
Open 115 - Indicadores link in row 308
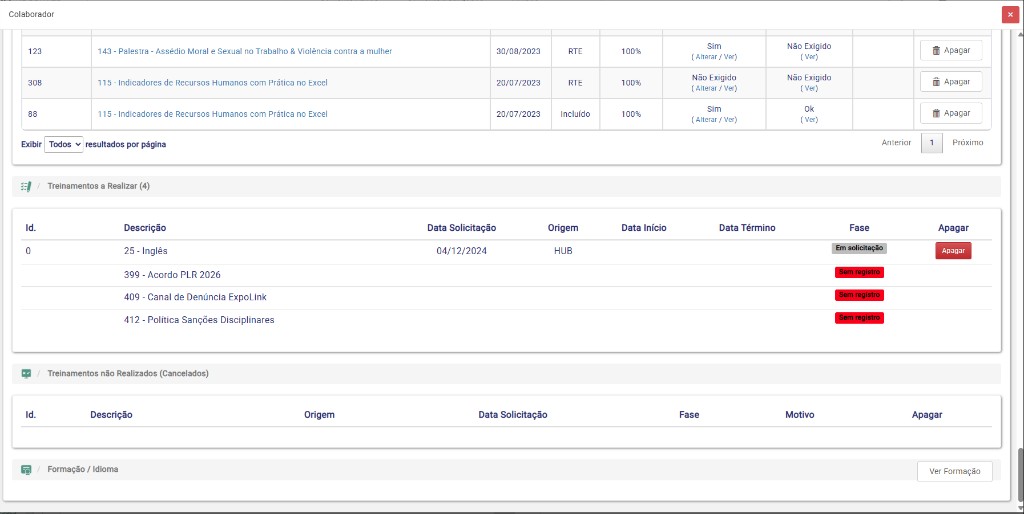(x=212, y=82)
